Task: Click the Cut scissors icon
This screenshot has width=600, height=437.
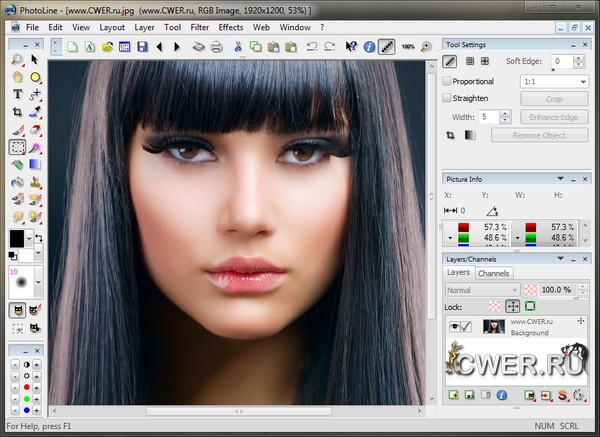Action: coord(239,46)
